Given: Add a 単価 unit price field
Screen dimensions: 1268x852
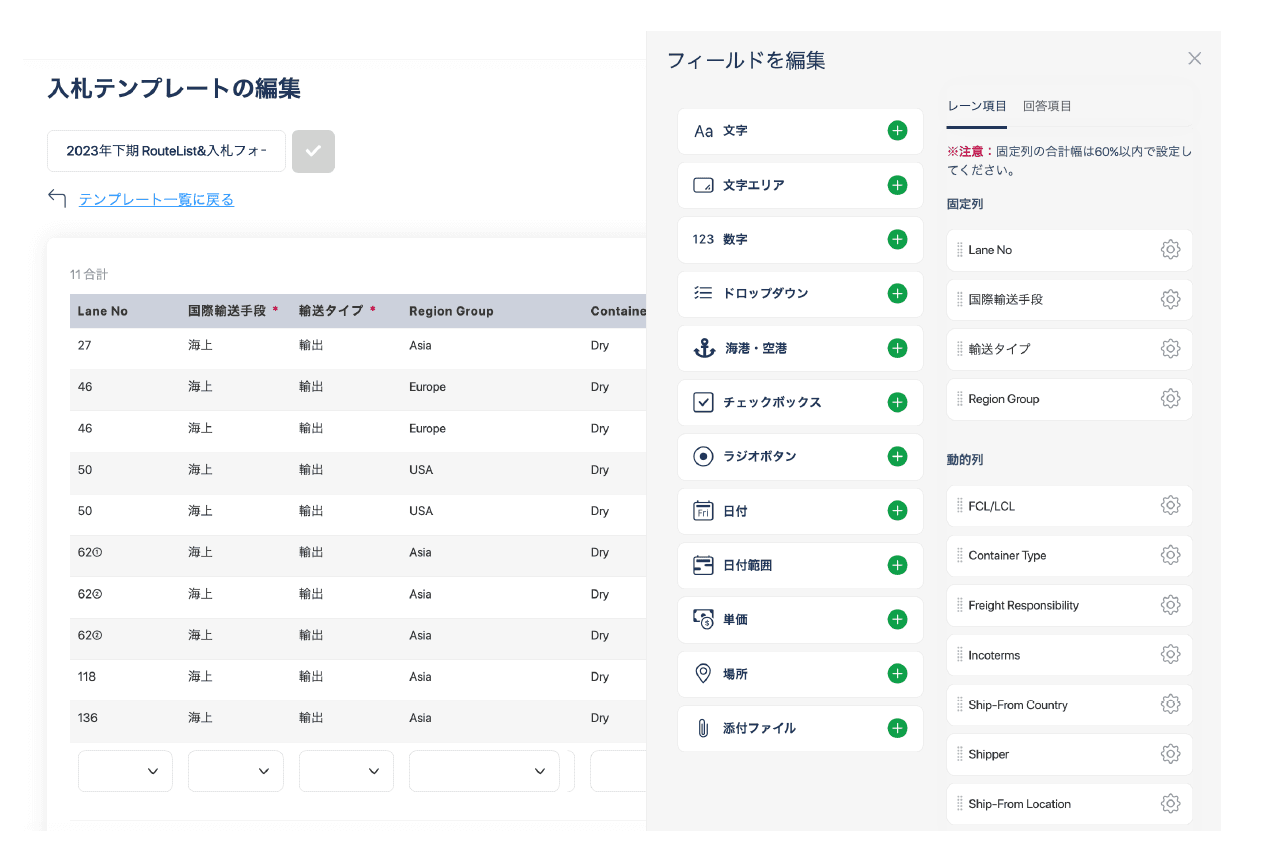Looking at the screenshot, I should click(x=897, y=620).
